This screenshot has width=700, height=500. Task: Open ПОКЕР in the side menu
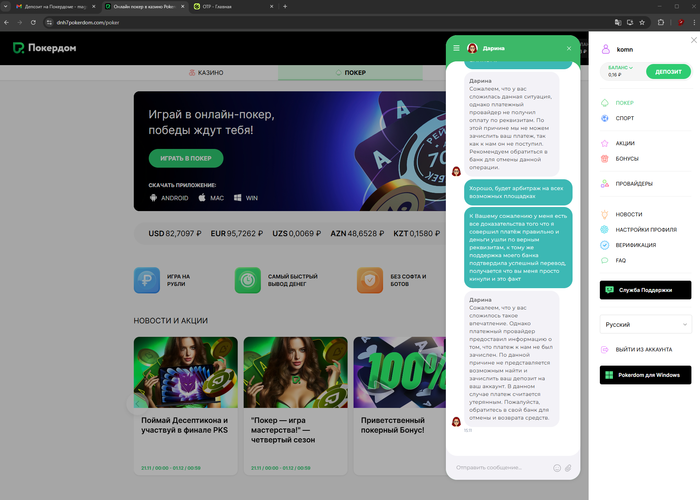click(x=624, y=103)
